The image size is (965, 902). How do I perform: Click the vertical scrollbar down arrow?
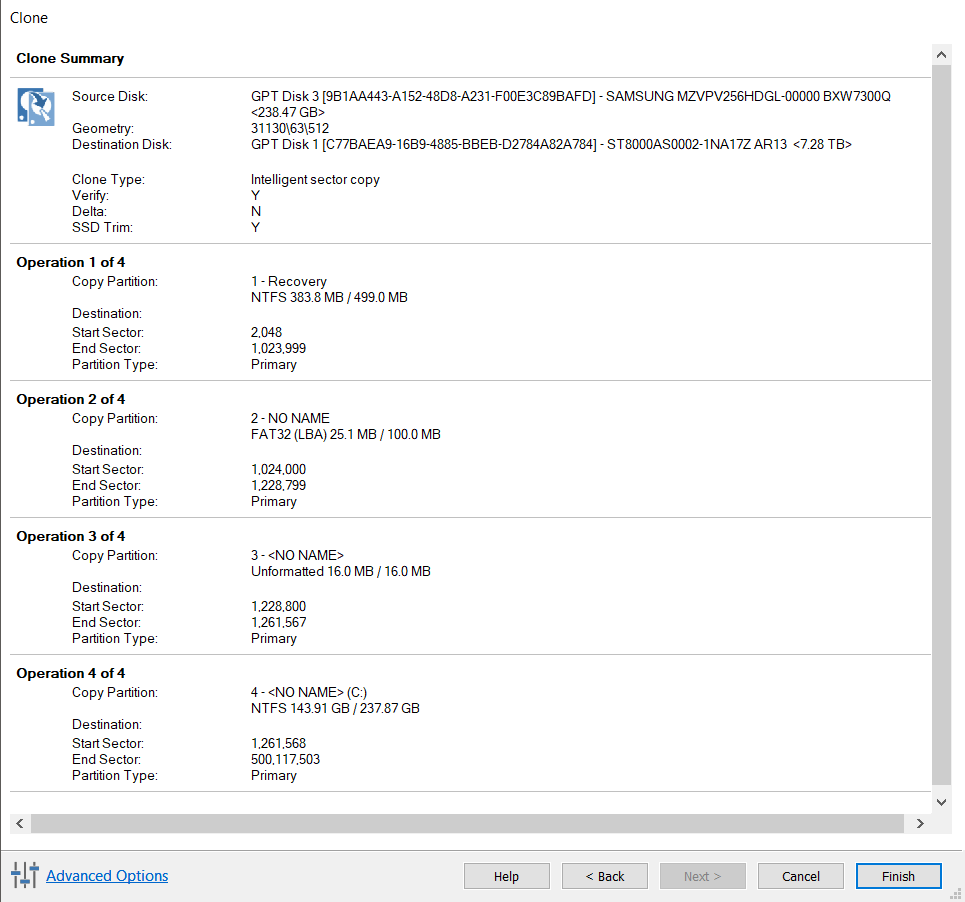(x=941, y=802)
